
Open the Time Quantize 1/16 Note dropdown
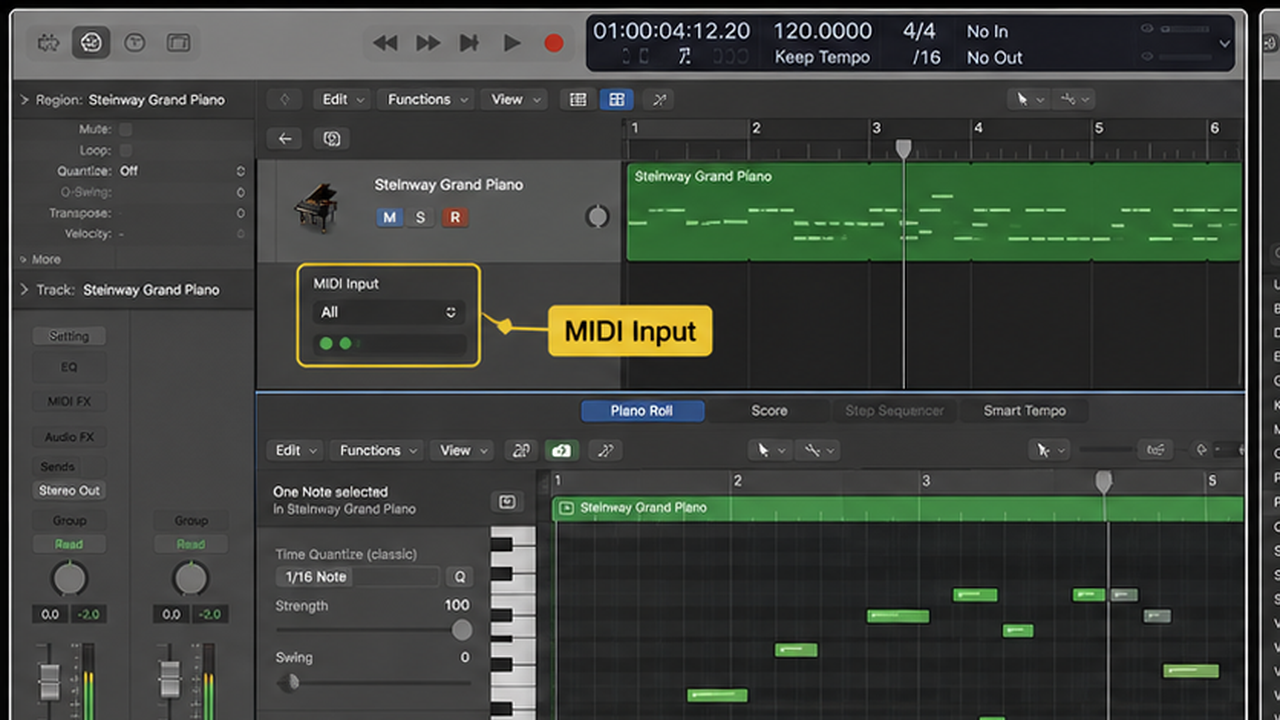[x=357, y=577]
